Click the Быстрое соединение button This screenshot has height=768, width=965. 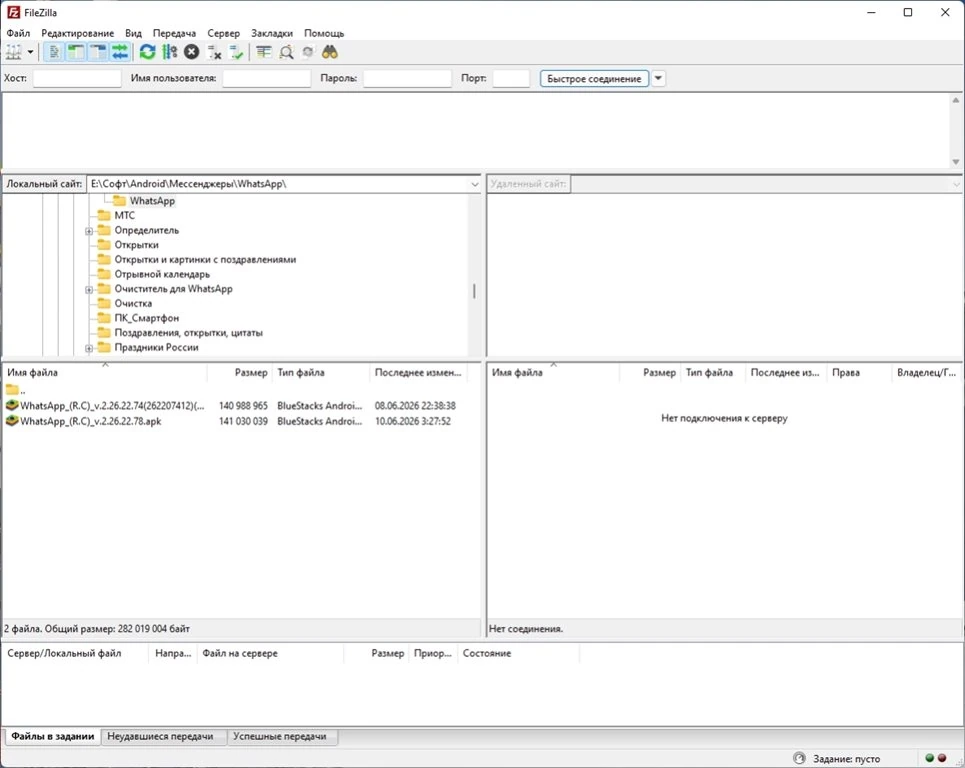[x=594, y=79]
